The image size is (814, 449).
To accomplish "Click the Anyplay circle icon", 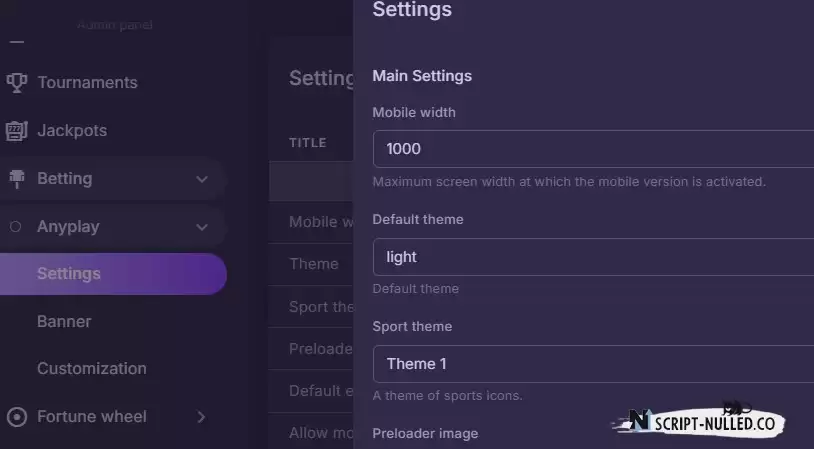I will click(16, 226).
